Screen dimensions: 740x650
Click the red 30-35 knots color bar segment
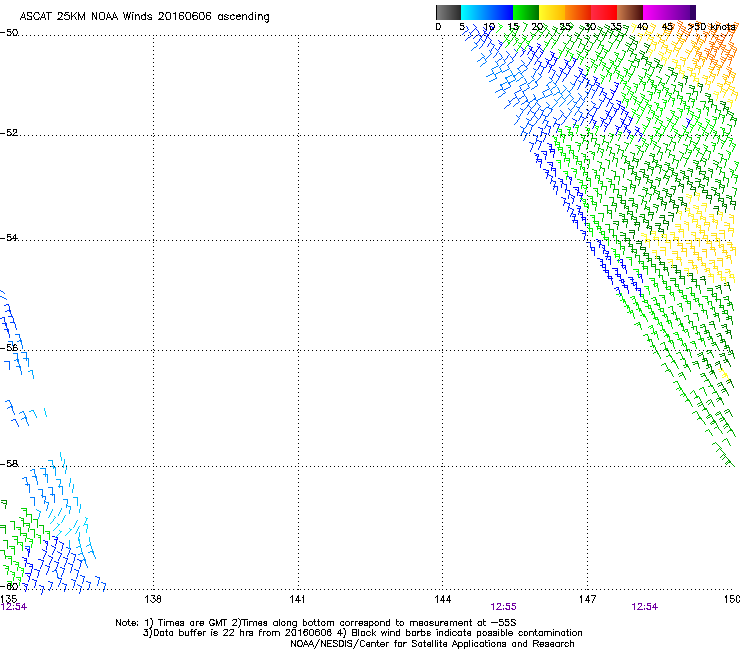(604, 12)
